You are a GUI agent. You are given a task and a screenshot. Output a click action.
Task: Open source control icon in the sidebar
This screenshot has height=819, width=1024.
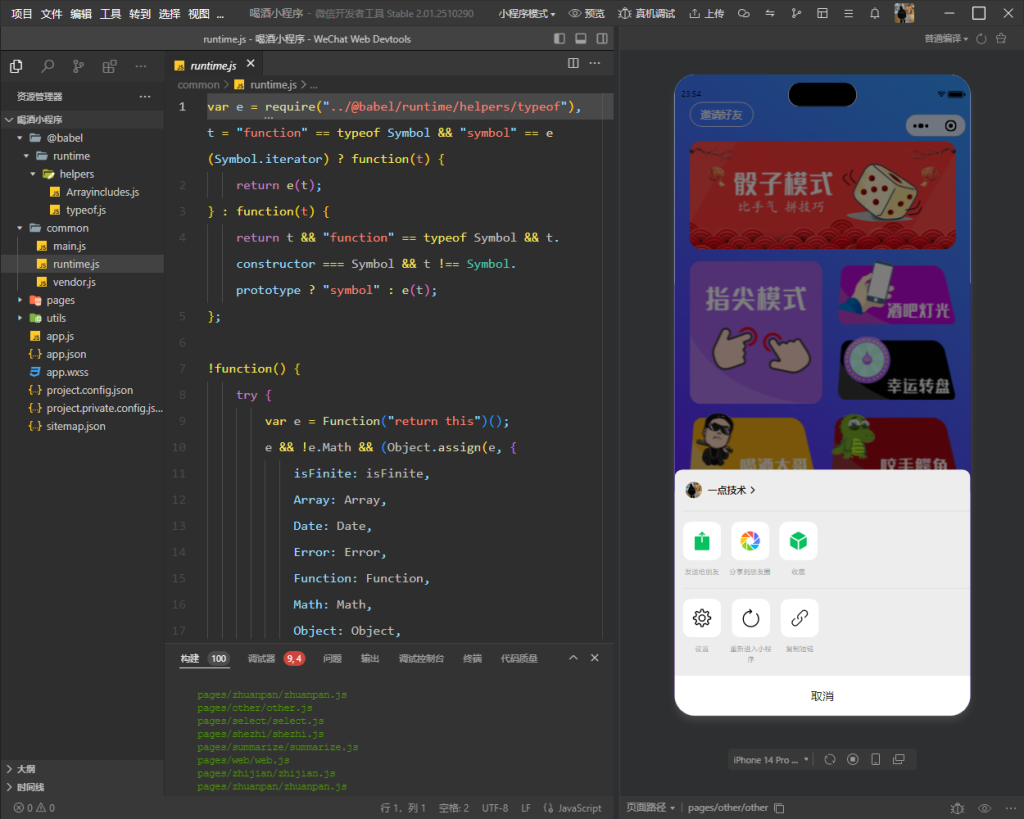tap(78, 66)
